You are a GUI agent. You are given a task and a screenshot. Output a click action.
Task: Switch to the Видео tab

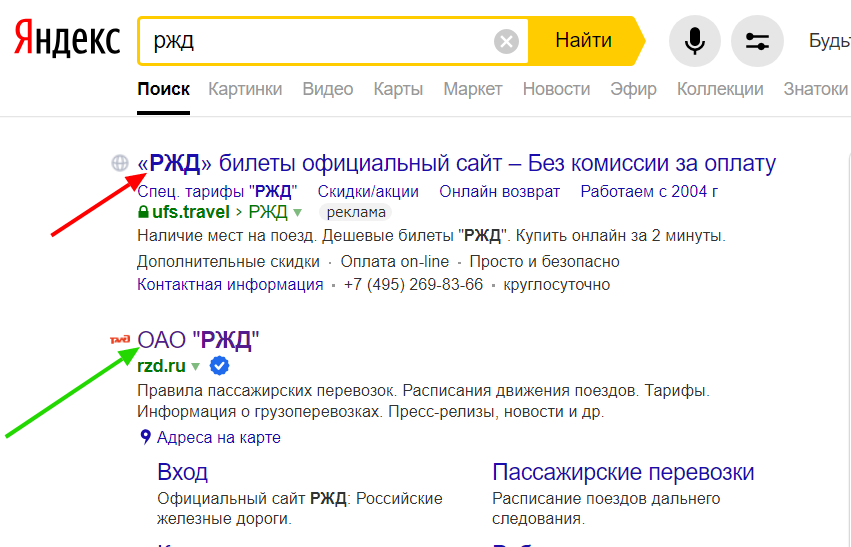click(x=328, y=89)
